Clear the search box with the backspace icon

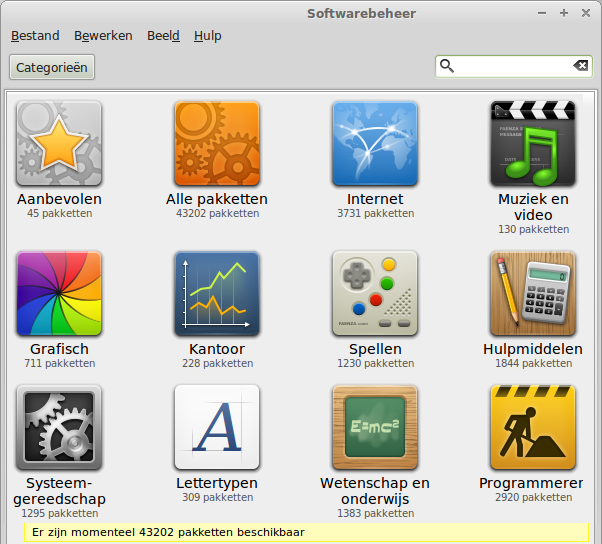click(580, 66)
